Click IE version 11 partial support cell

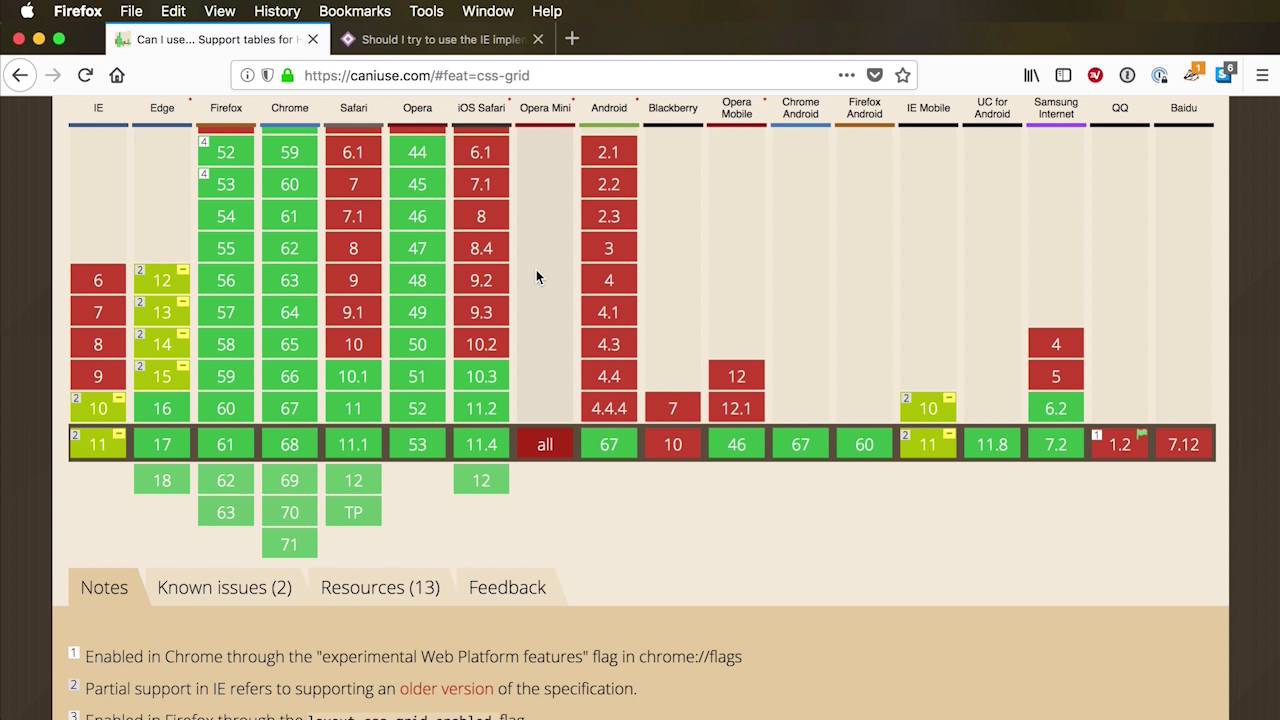98,444
